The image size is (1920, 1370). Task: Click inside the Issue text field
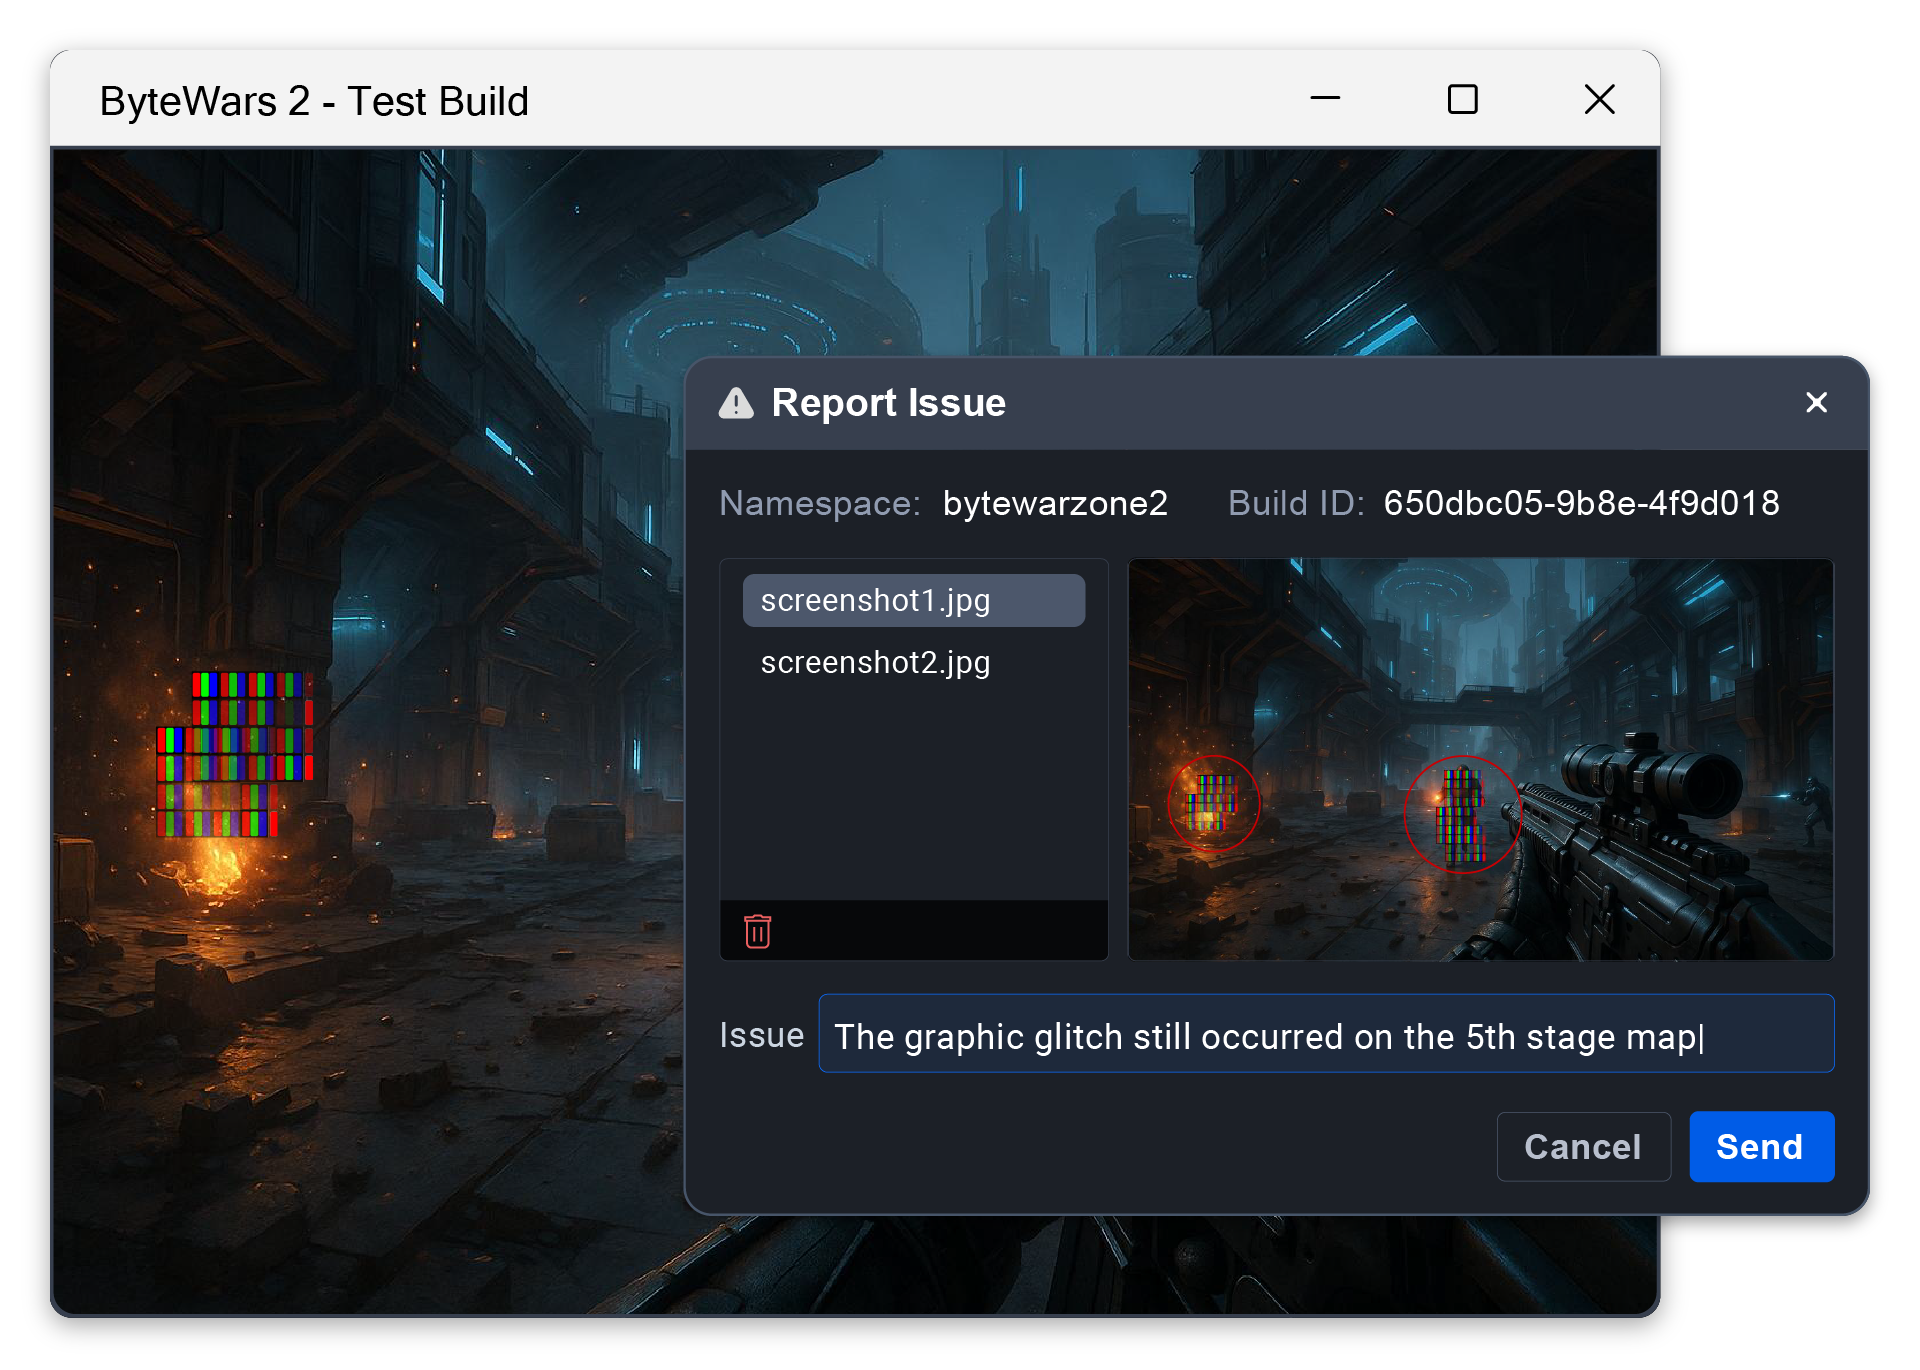click(x=1325, y=1035)
